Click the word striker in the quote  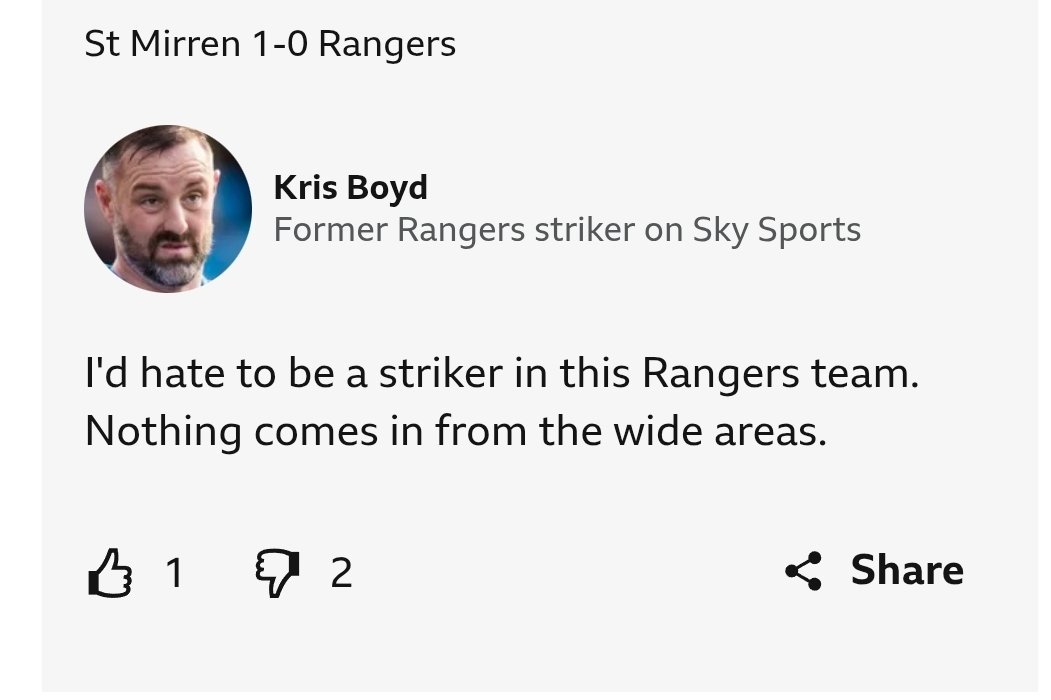click(x=440, y=373)
